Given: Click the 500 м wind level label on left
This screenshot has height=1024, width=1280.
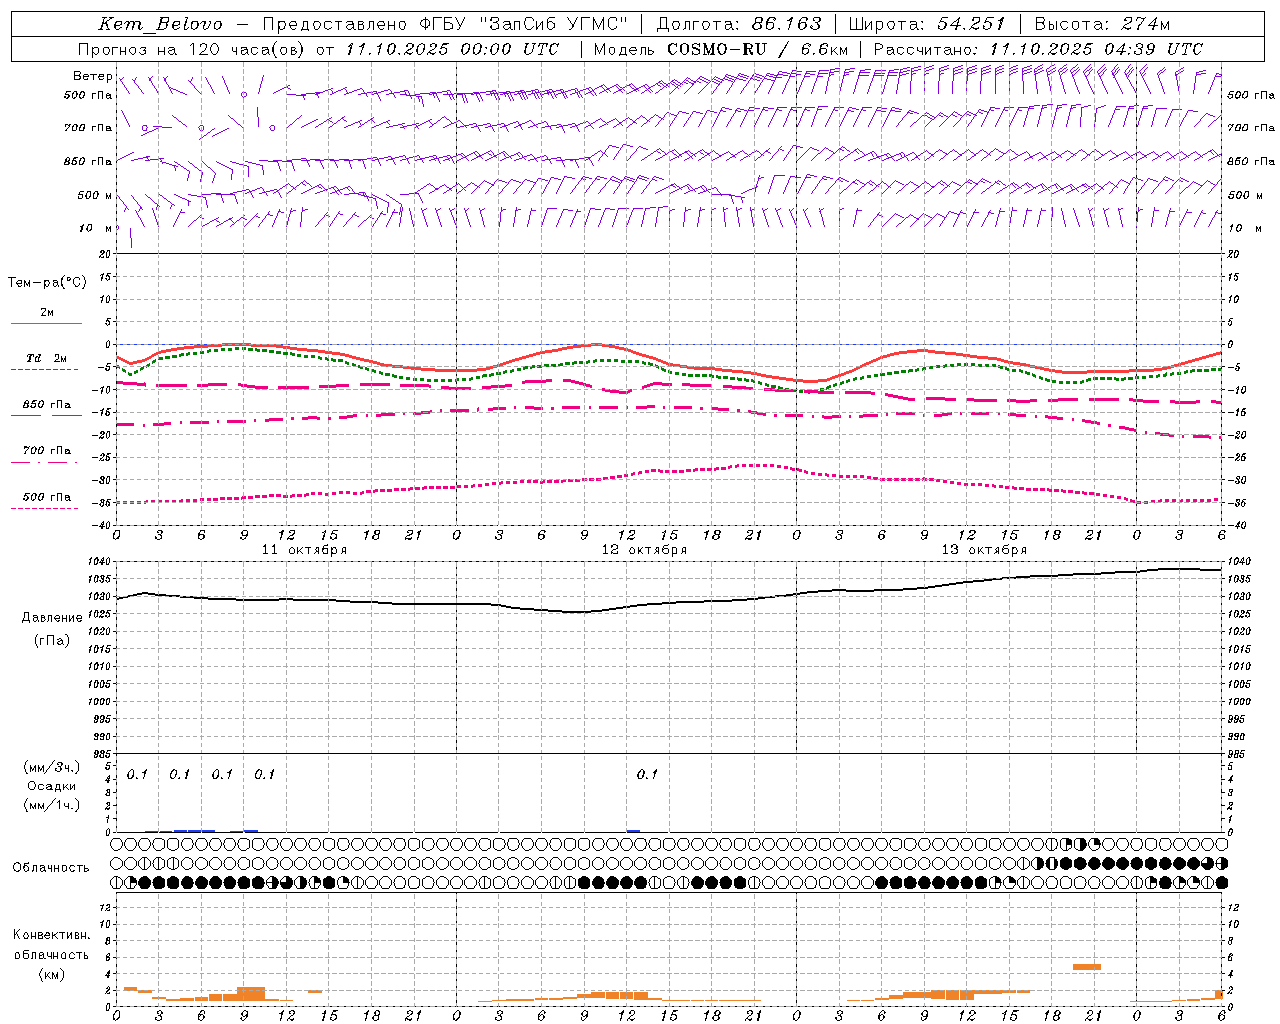Looking at the screenshot, I should tap(95, 195).
